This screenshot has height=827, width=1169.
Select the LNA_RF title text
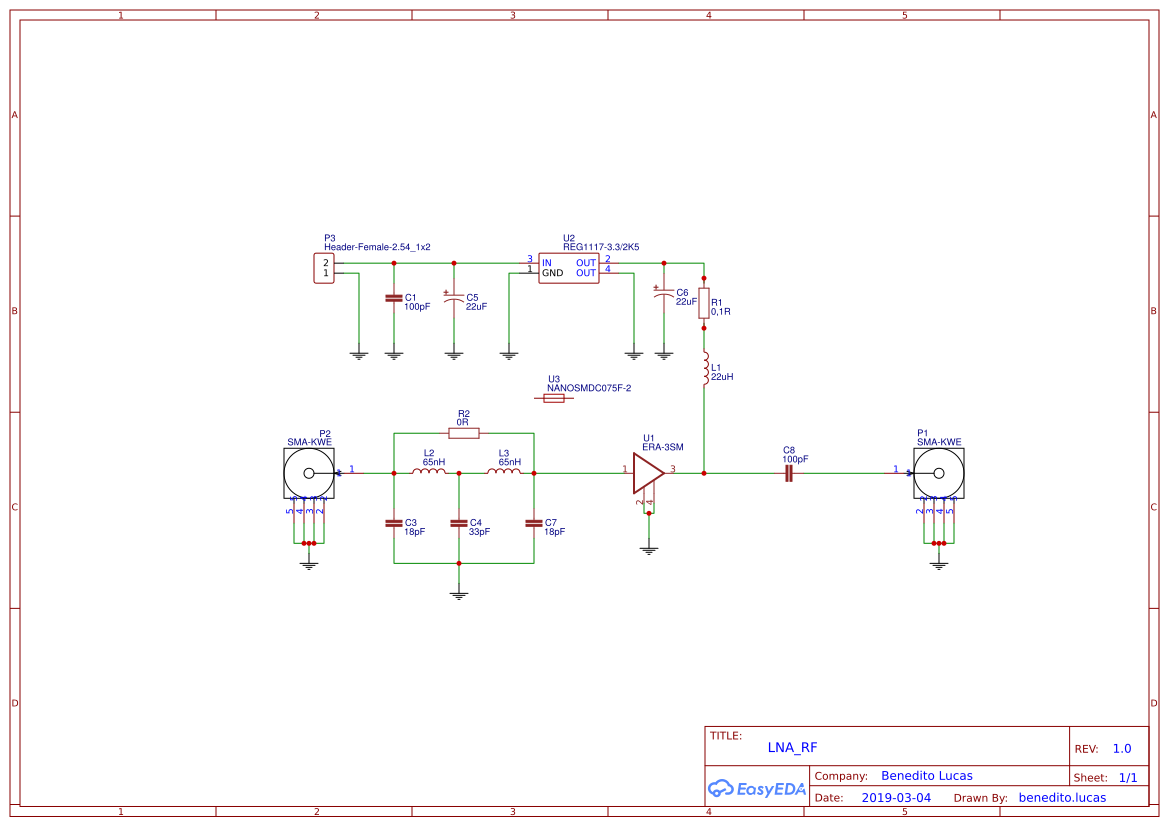[792, 747]
